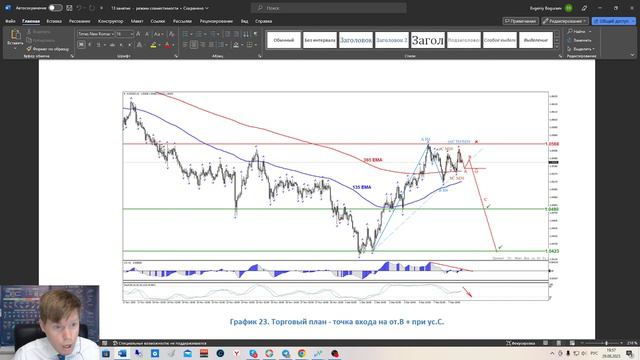Open the font name combo box
Viewport: 640px width, 360px height.
point(96,34)
